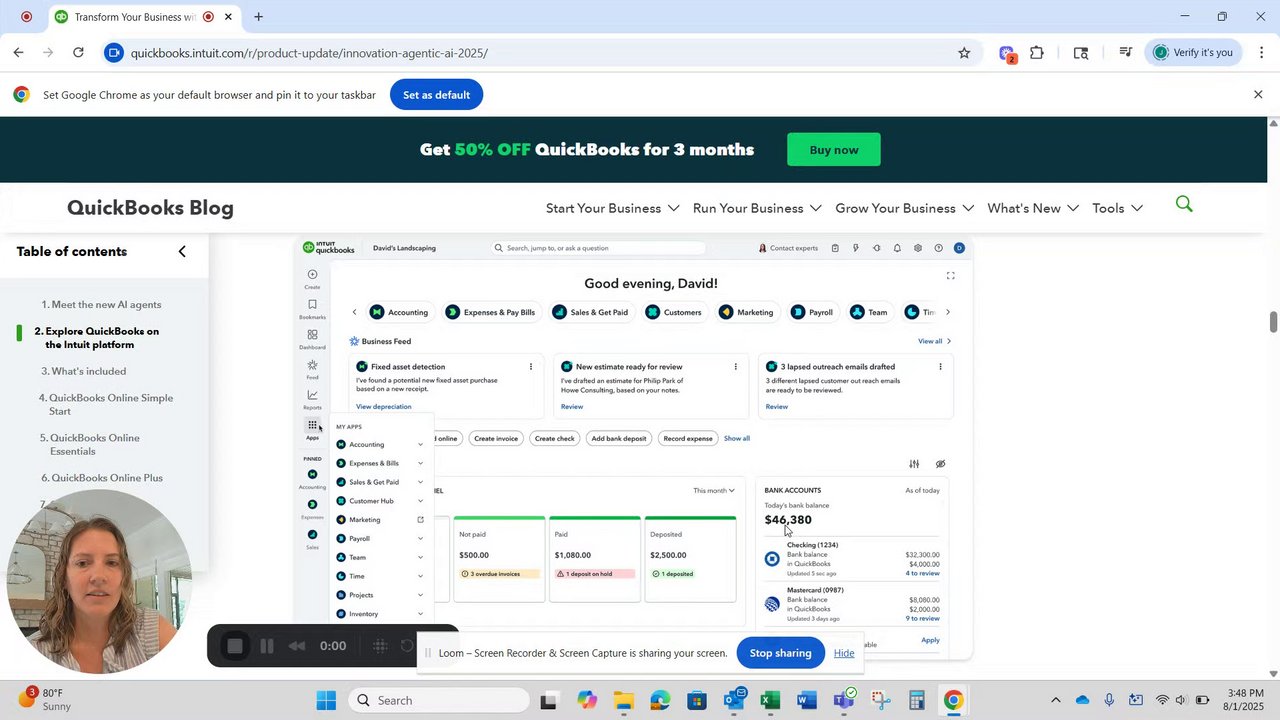Expand the Start Your Business menu
The width and height of the screenshot is (1280, 720).
(613, 208)
